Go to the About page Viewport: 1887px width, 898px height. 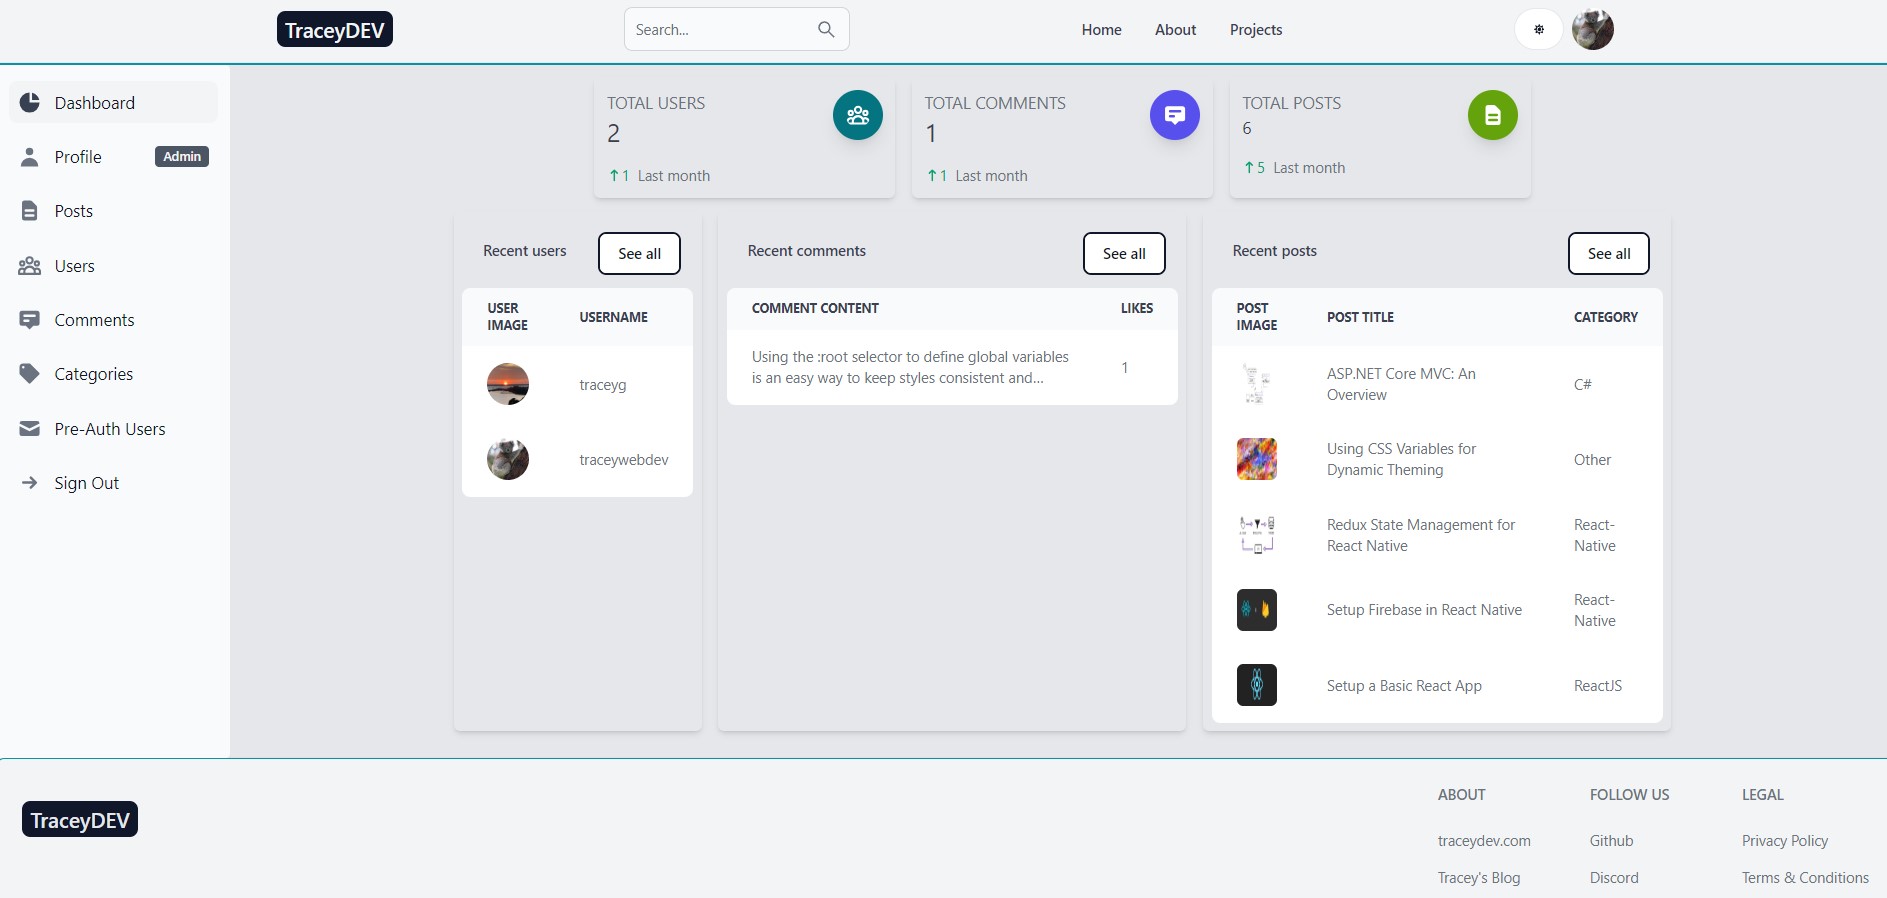(1175, 30)
